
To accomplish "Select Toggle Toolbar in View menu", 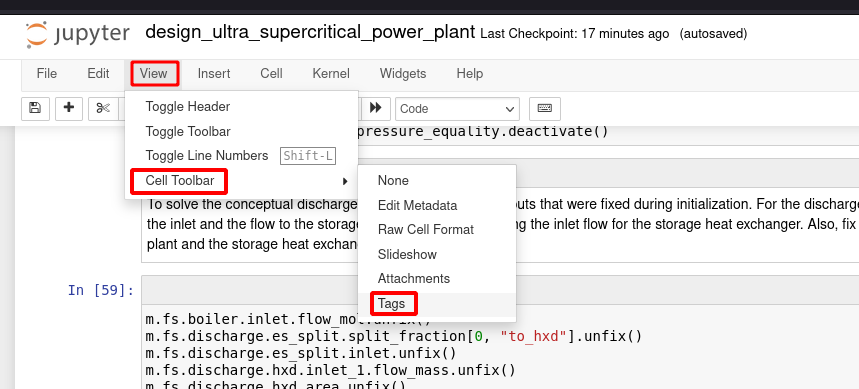I will [242, 131].
